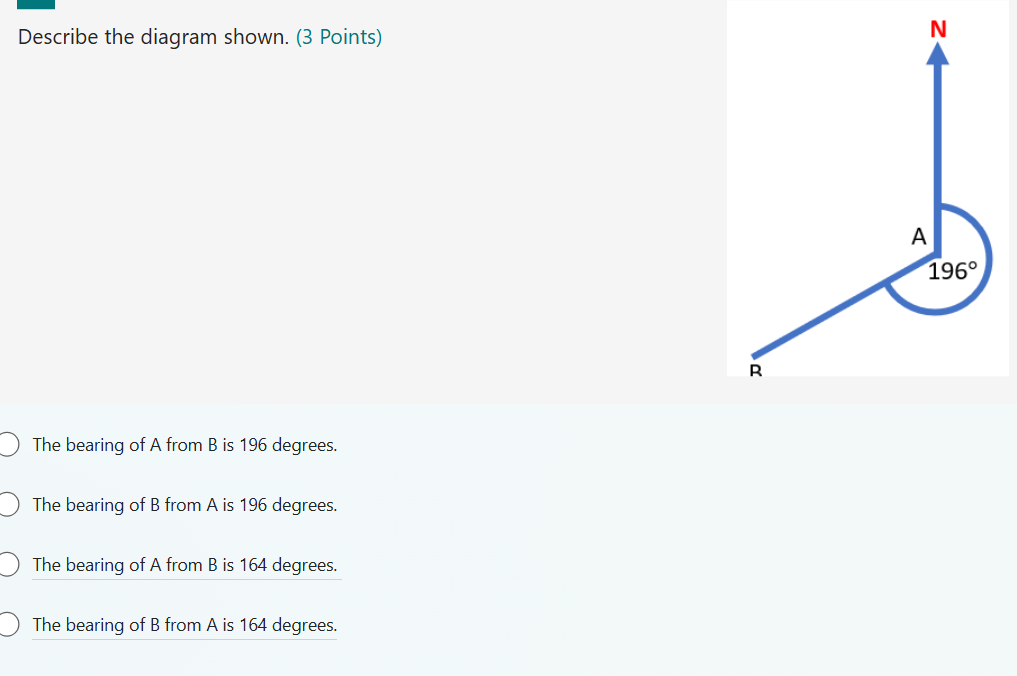
Task: Click the 196° angle marking in the diagram
Action: [x=951, y=268]
